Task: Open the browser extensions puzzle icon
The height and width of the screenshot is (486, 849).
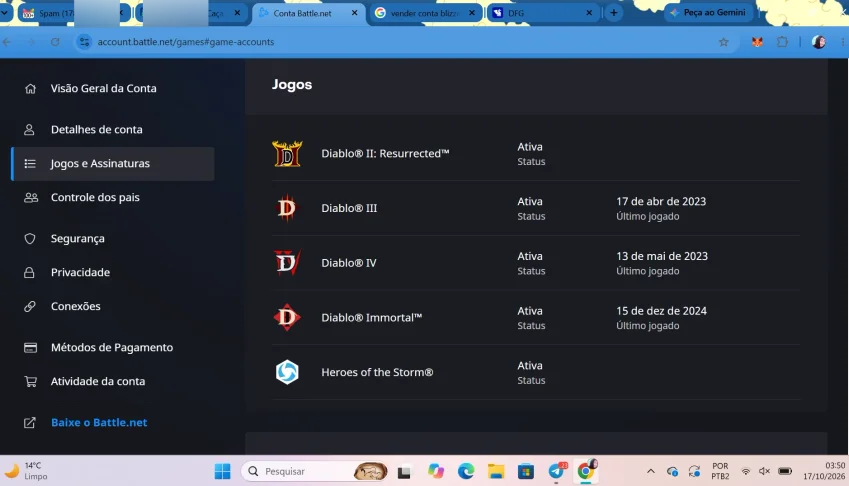Action: pyautogui.click(x=782, y=42)
